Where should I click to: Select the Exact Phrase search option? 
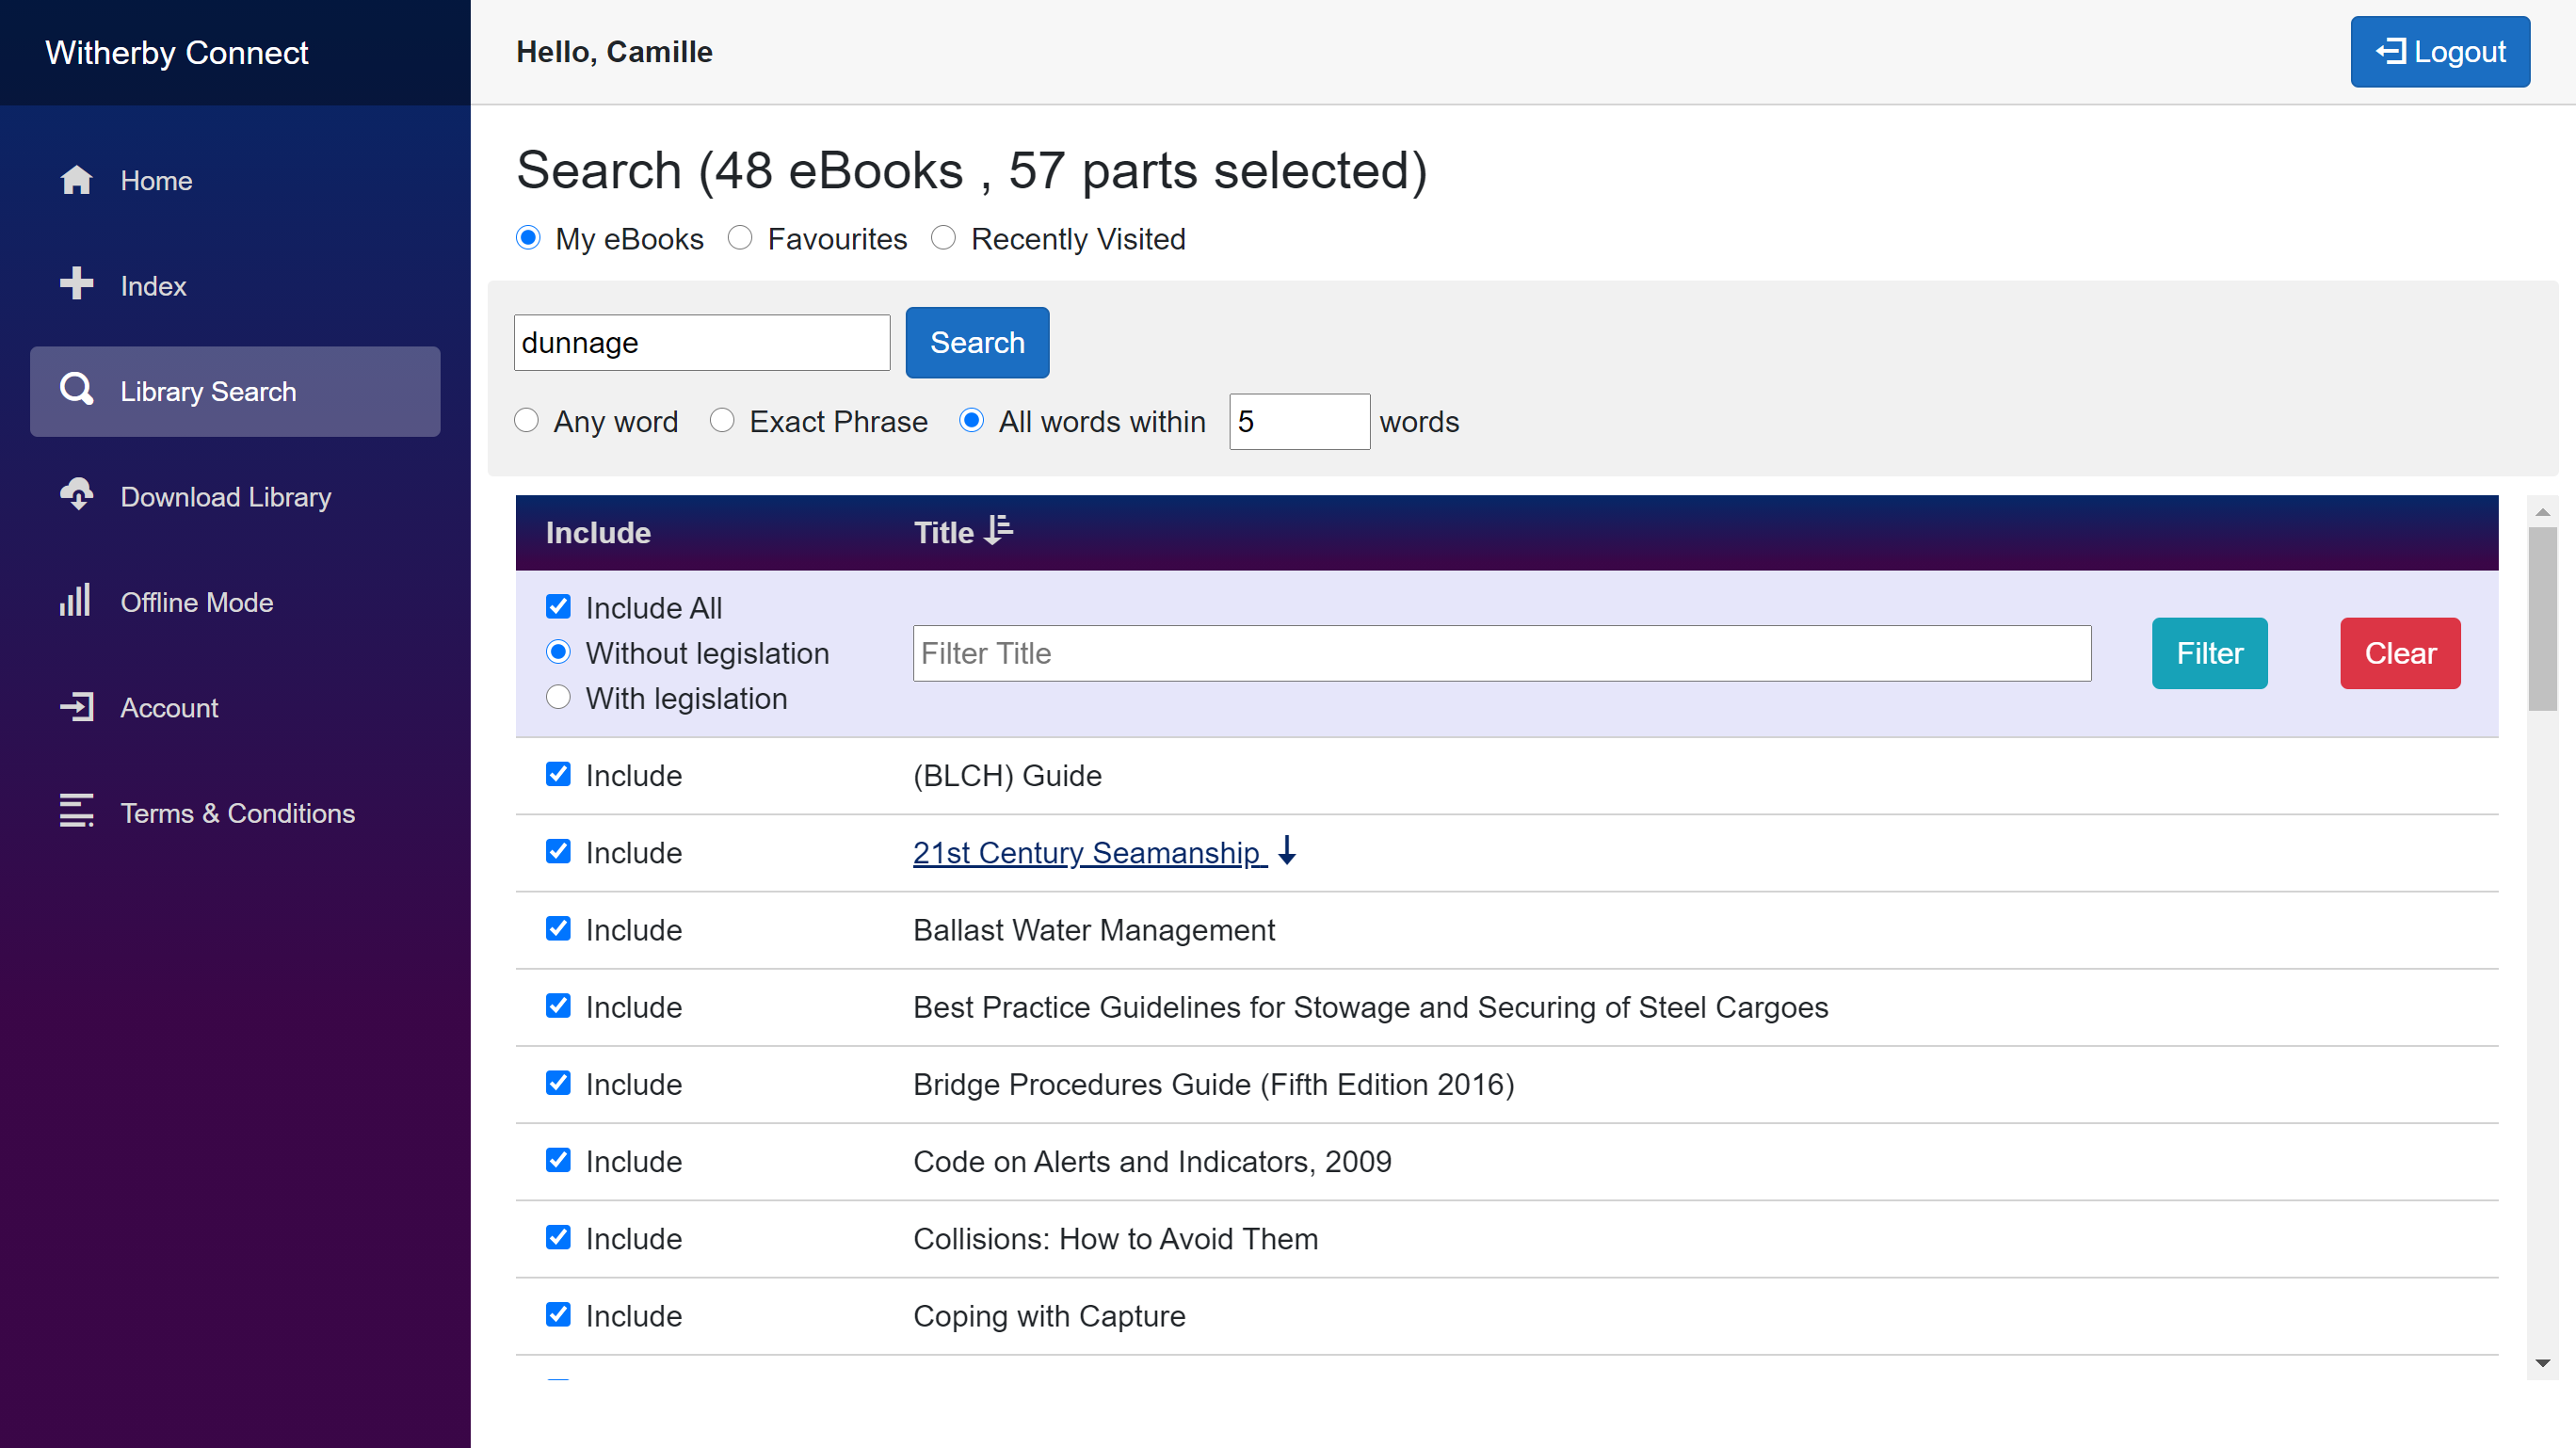(722, 421)
